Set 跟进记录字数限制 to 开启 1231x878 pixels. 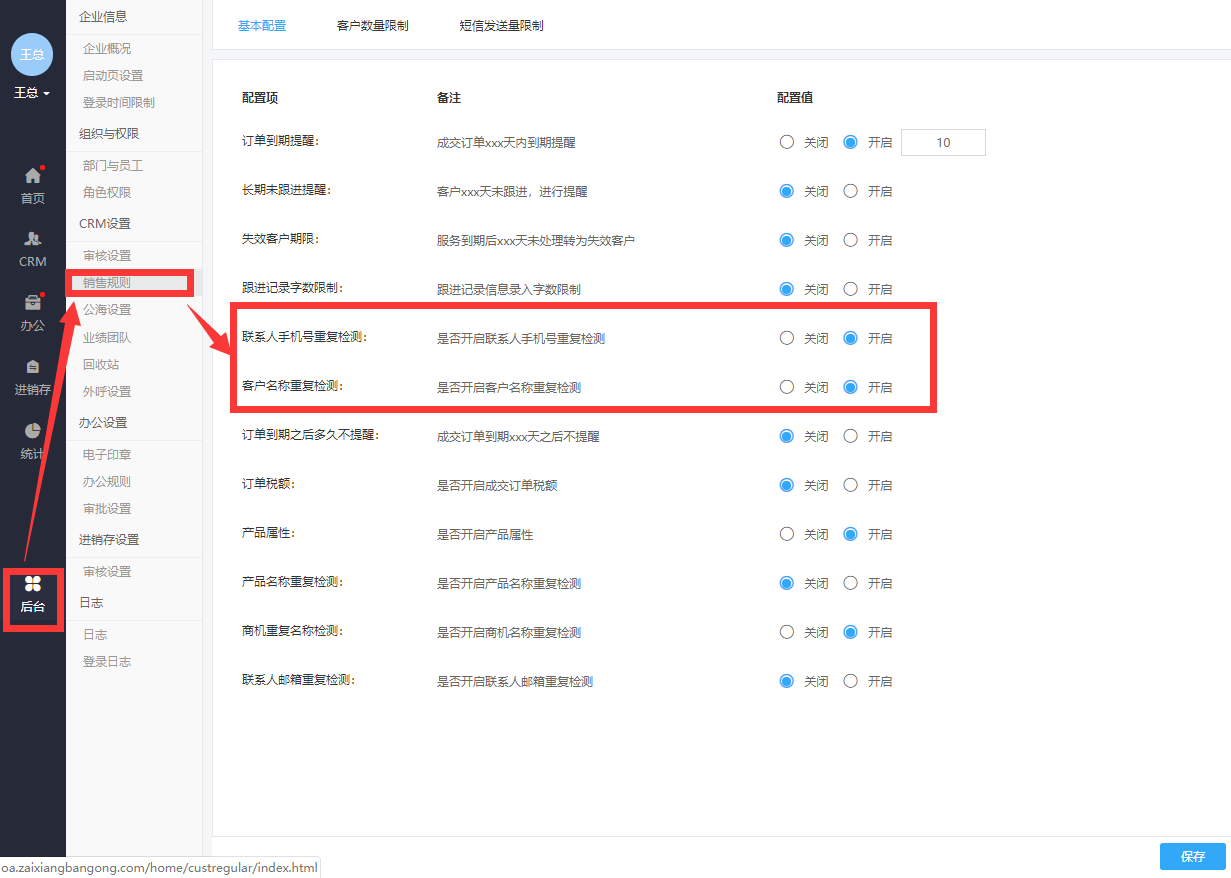point(851,289)
